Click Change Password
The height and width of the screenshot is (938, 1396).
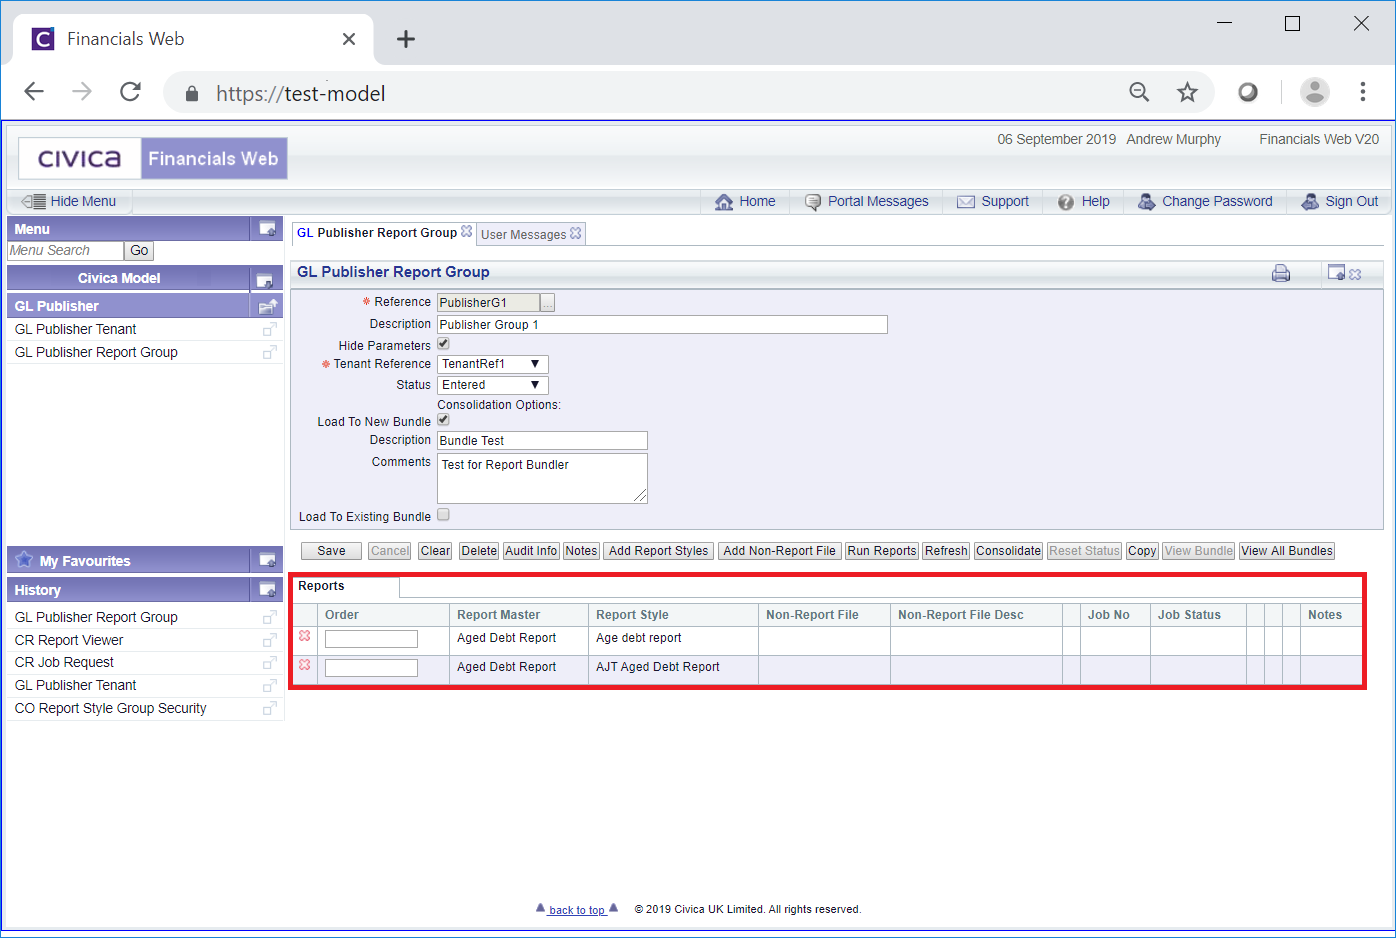[x=1205, y=201]
